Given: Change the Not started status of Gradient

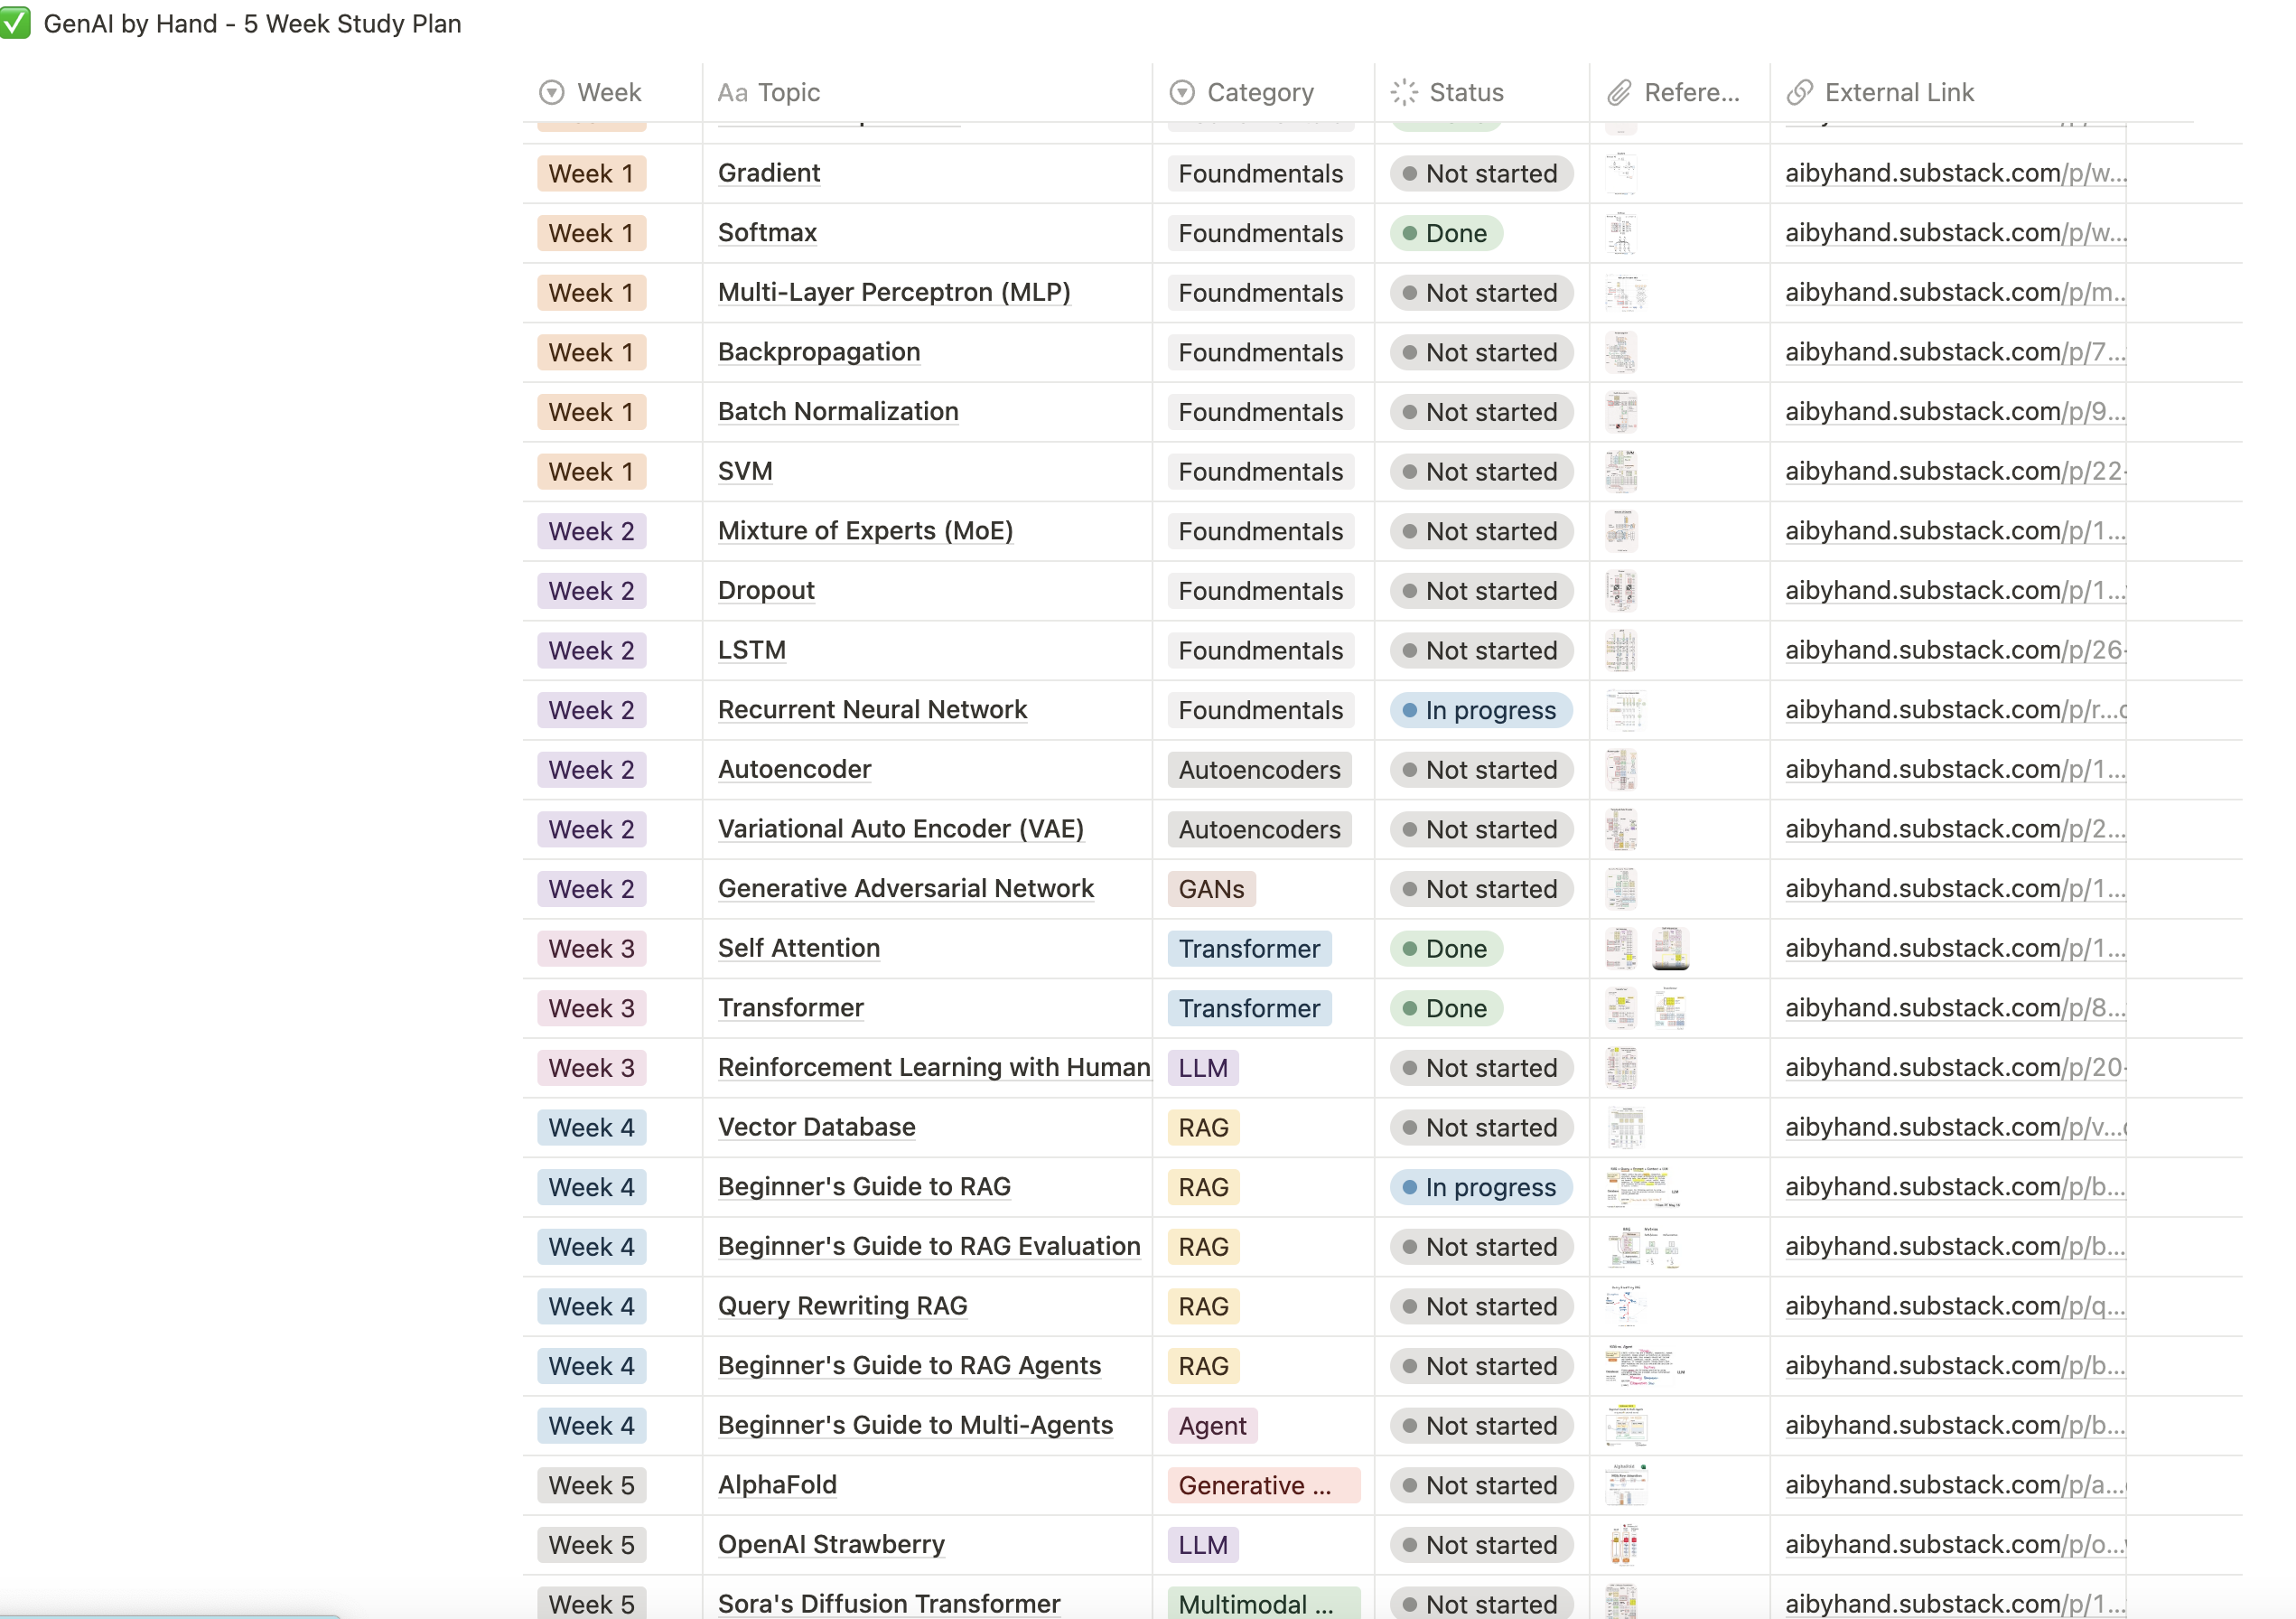Looking at the screenshot, I should [x=1481, y=173].
